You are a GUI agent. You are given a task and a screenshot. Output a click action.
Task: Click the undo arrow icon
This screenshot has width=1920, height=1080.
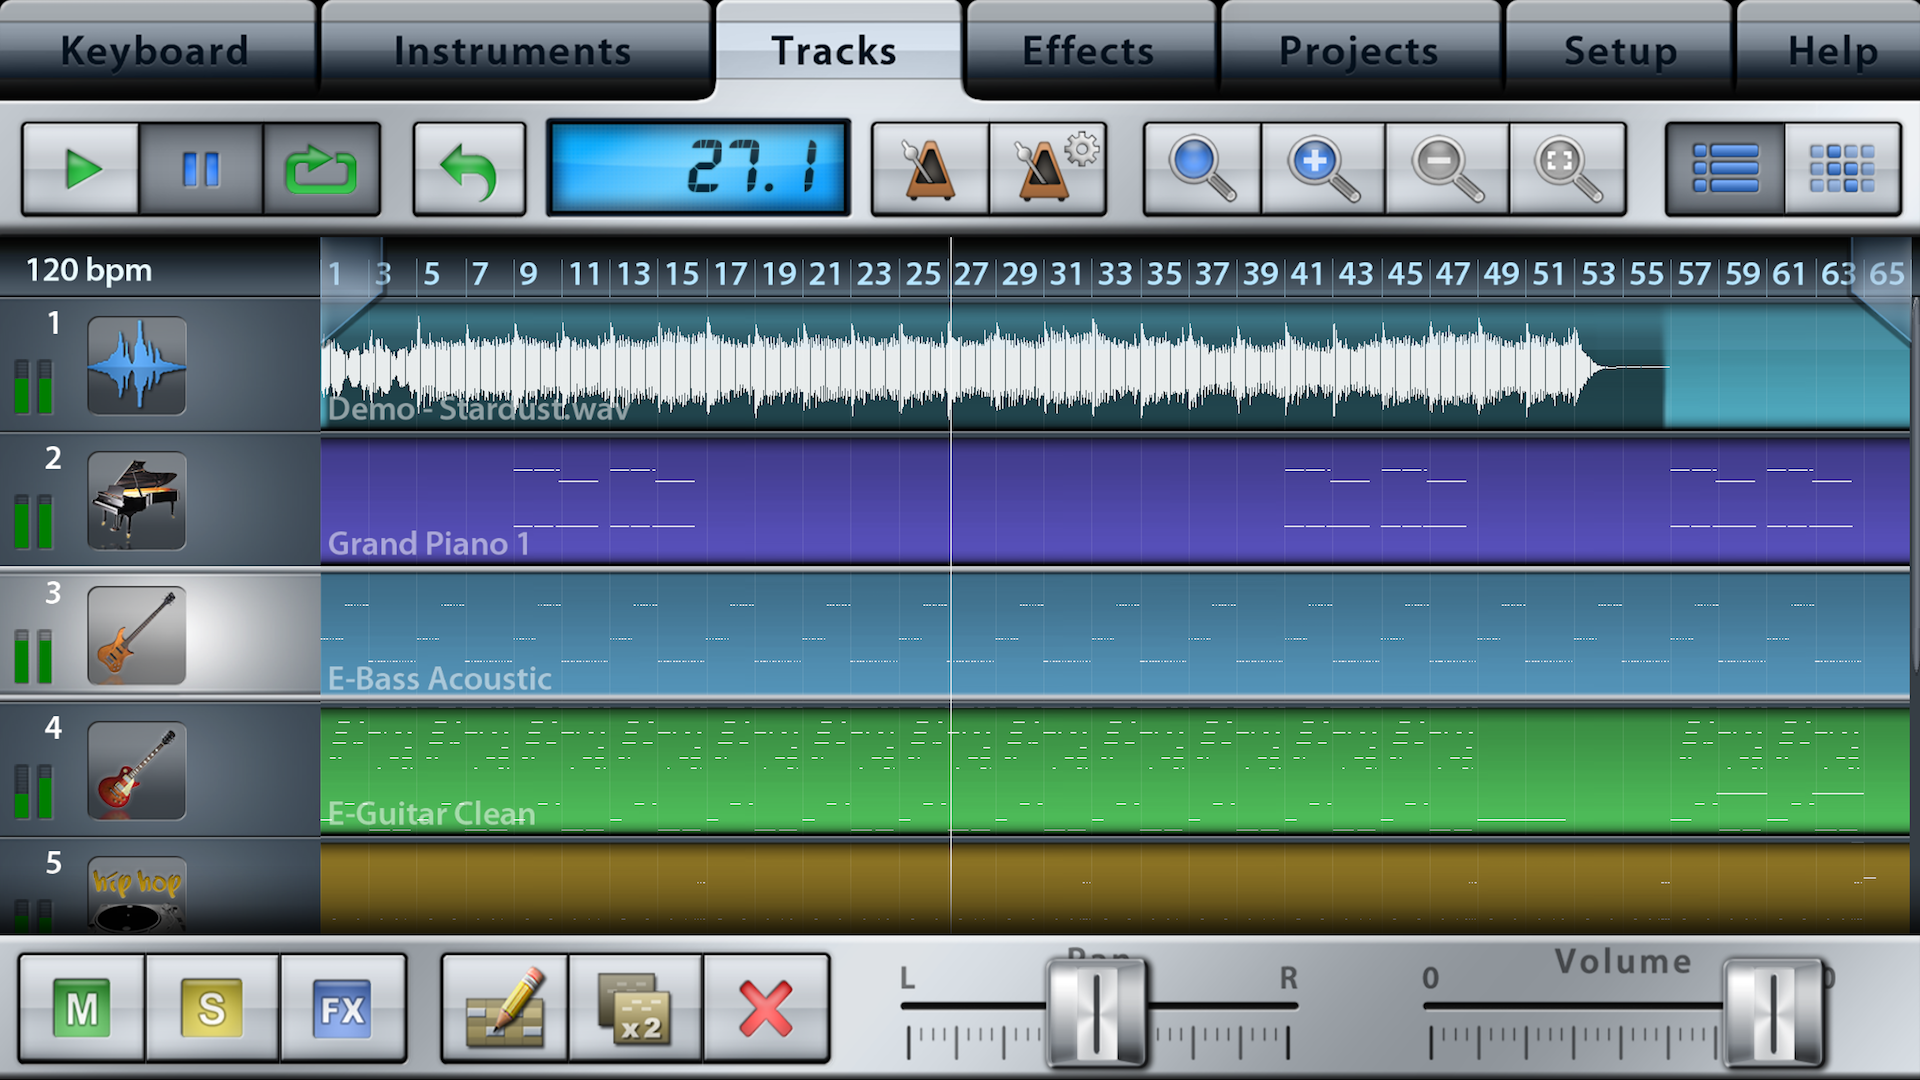click(x=469, y=169)
